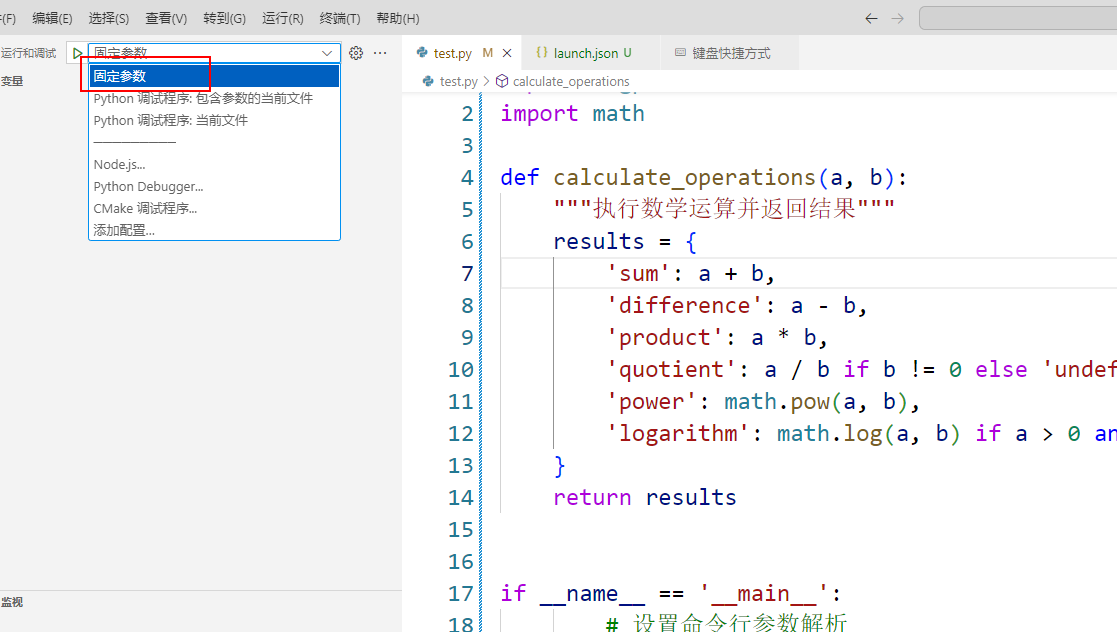This screenshot has height=632, width=1117.
Task: Click 添加配置... to add configuration
Action: (214, 230)
